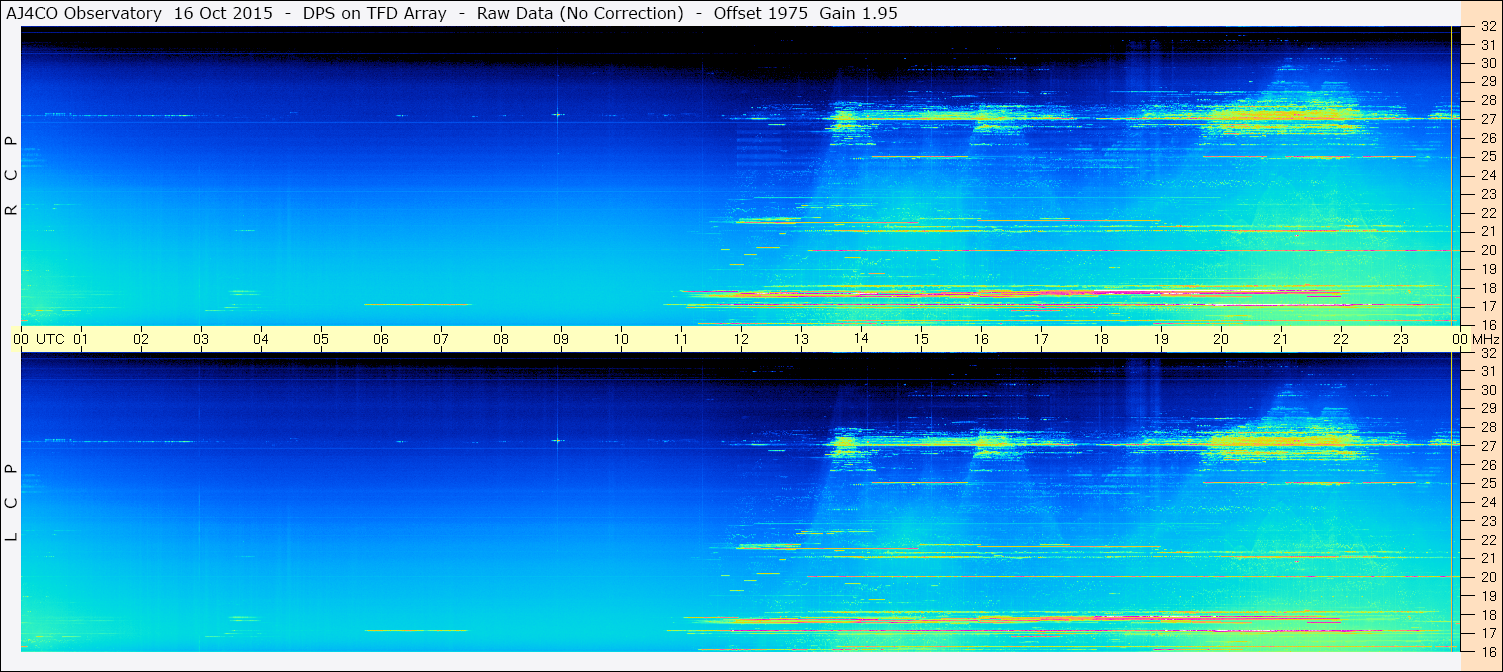Click the 20 MHz label on the RCP scale
Viewport: 1503px width, 672px height.
(1488, 250)
